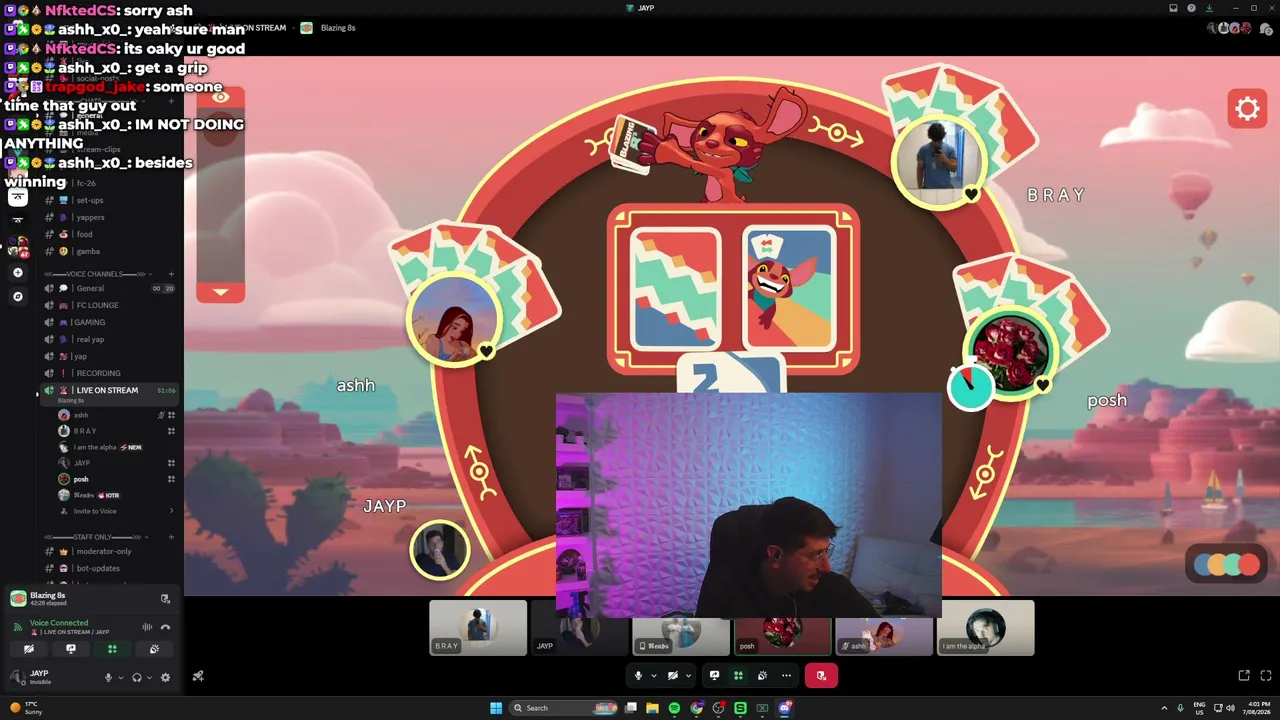This screenshot has height=720, width=1280.
Task: Click the green activities button in voice panel
Action: (112, 649)
